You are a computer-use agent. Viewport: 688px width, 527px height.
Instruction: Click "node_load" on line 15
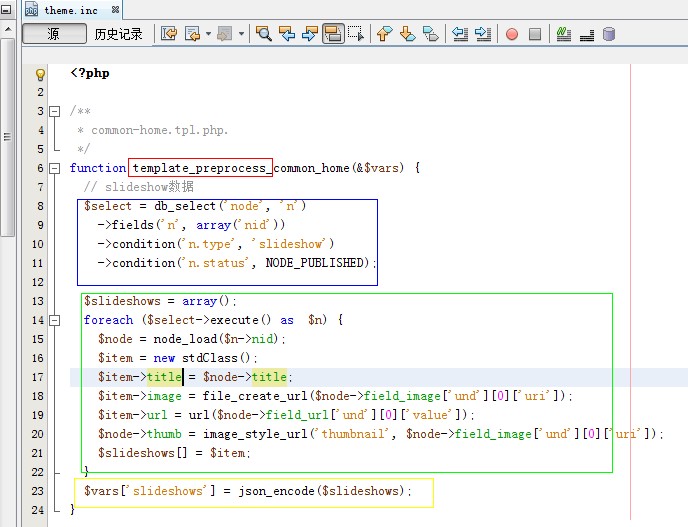click(x=185, y=339)
